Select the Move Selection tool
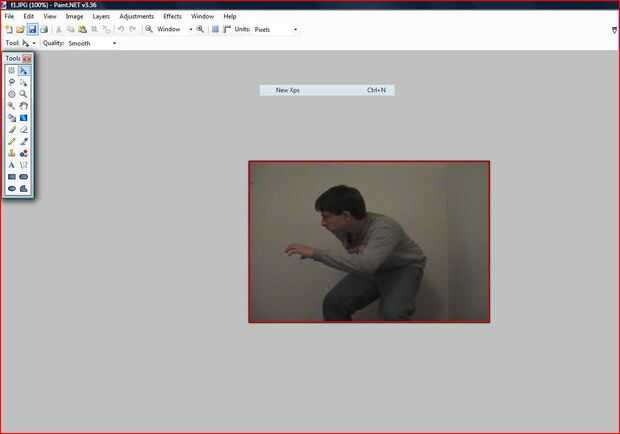The image size is (620, 434). 23,82
